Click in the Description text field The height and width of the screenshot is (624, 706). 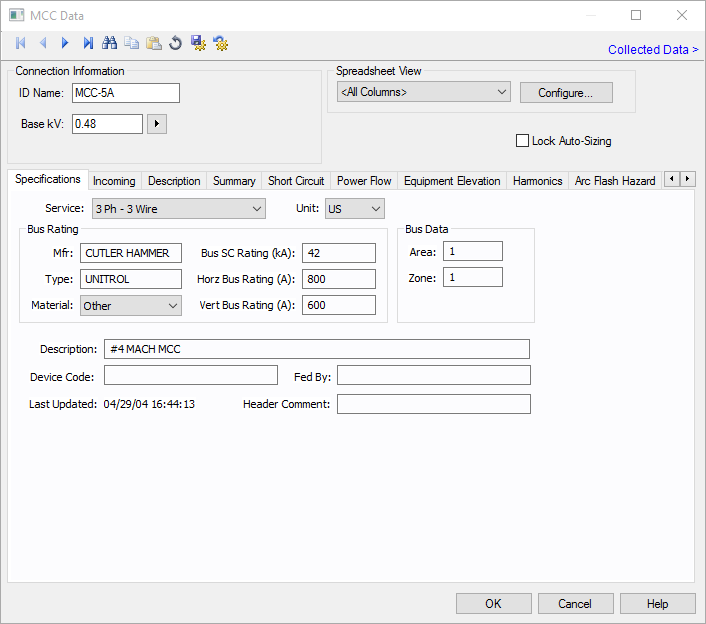click(317, 349)
